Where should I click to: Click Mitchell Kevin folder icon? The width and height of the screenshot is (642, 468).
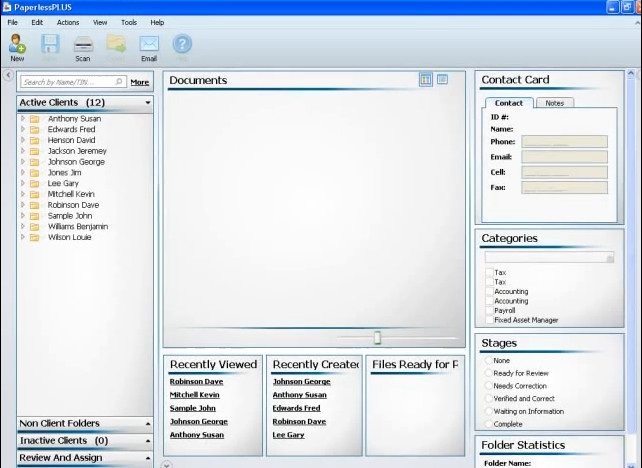(35, 194)
